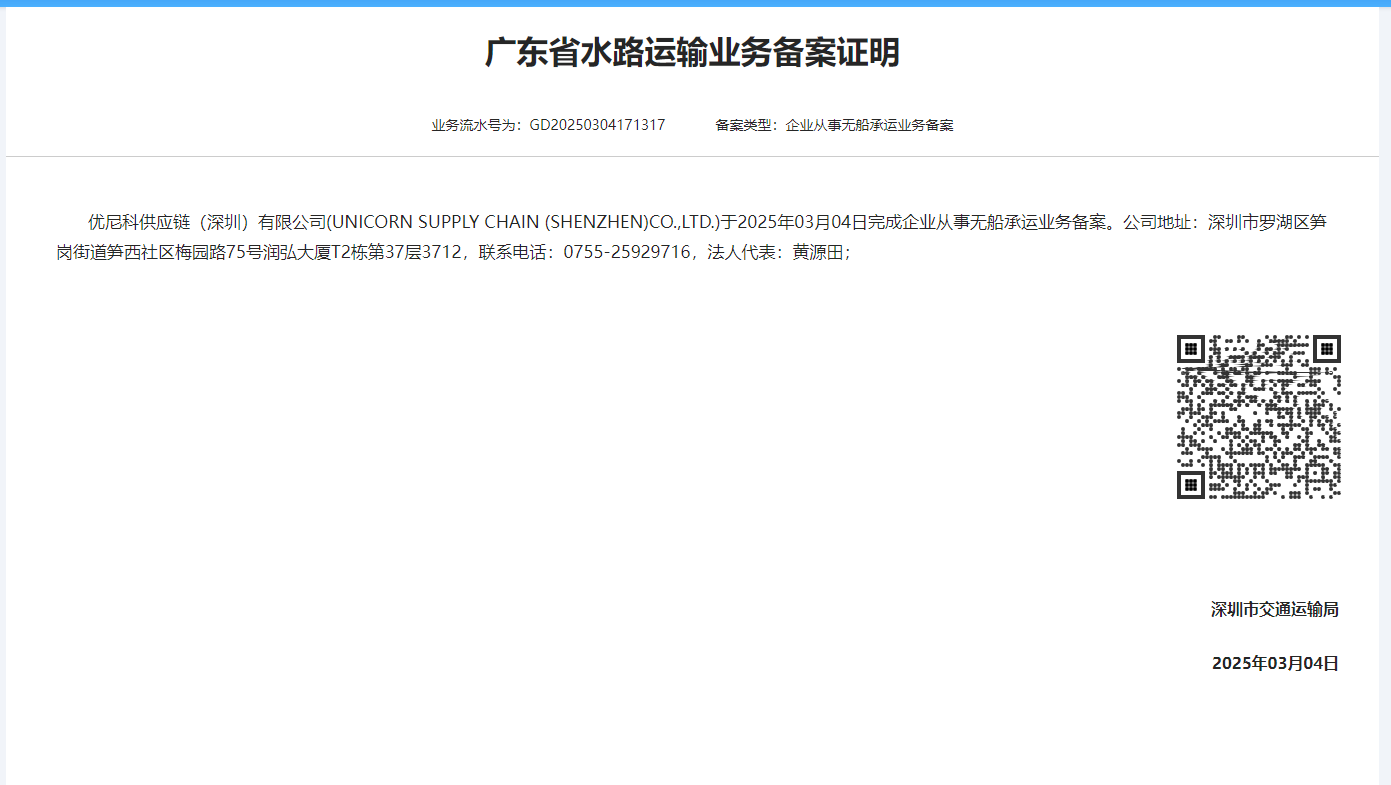The height and width of the screenshot is (785, 1391).
Task: Click the legal representative name 黄源田
Action: tap(818, 252)
